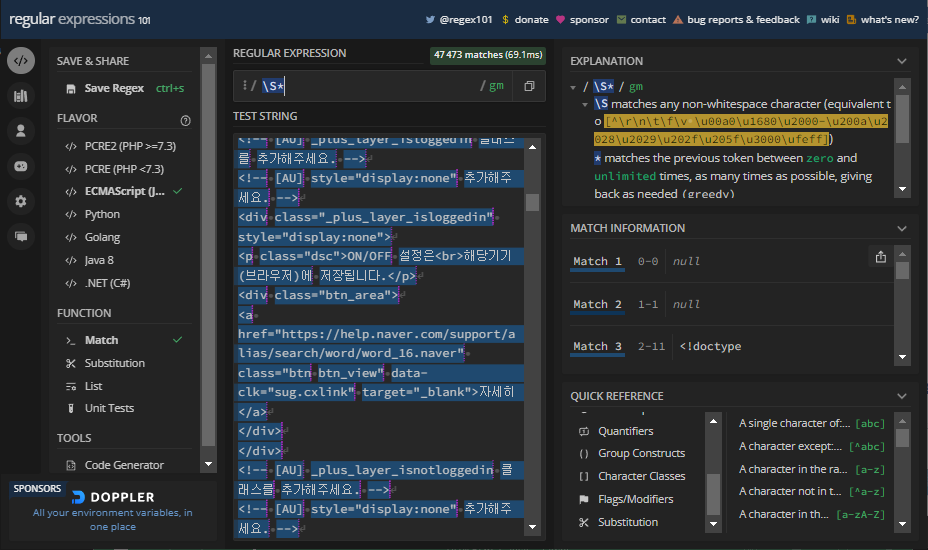Viewport: 928px width, 550px height.
Task: Open Flags/Modifiers reference category
Action: click(638, 500)
